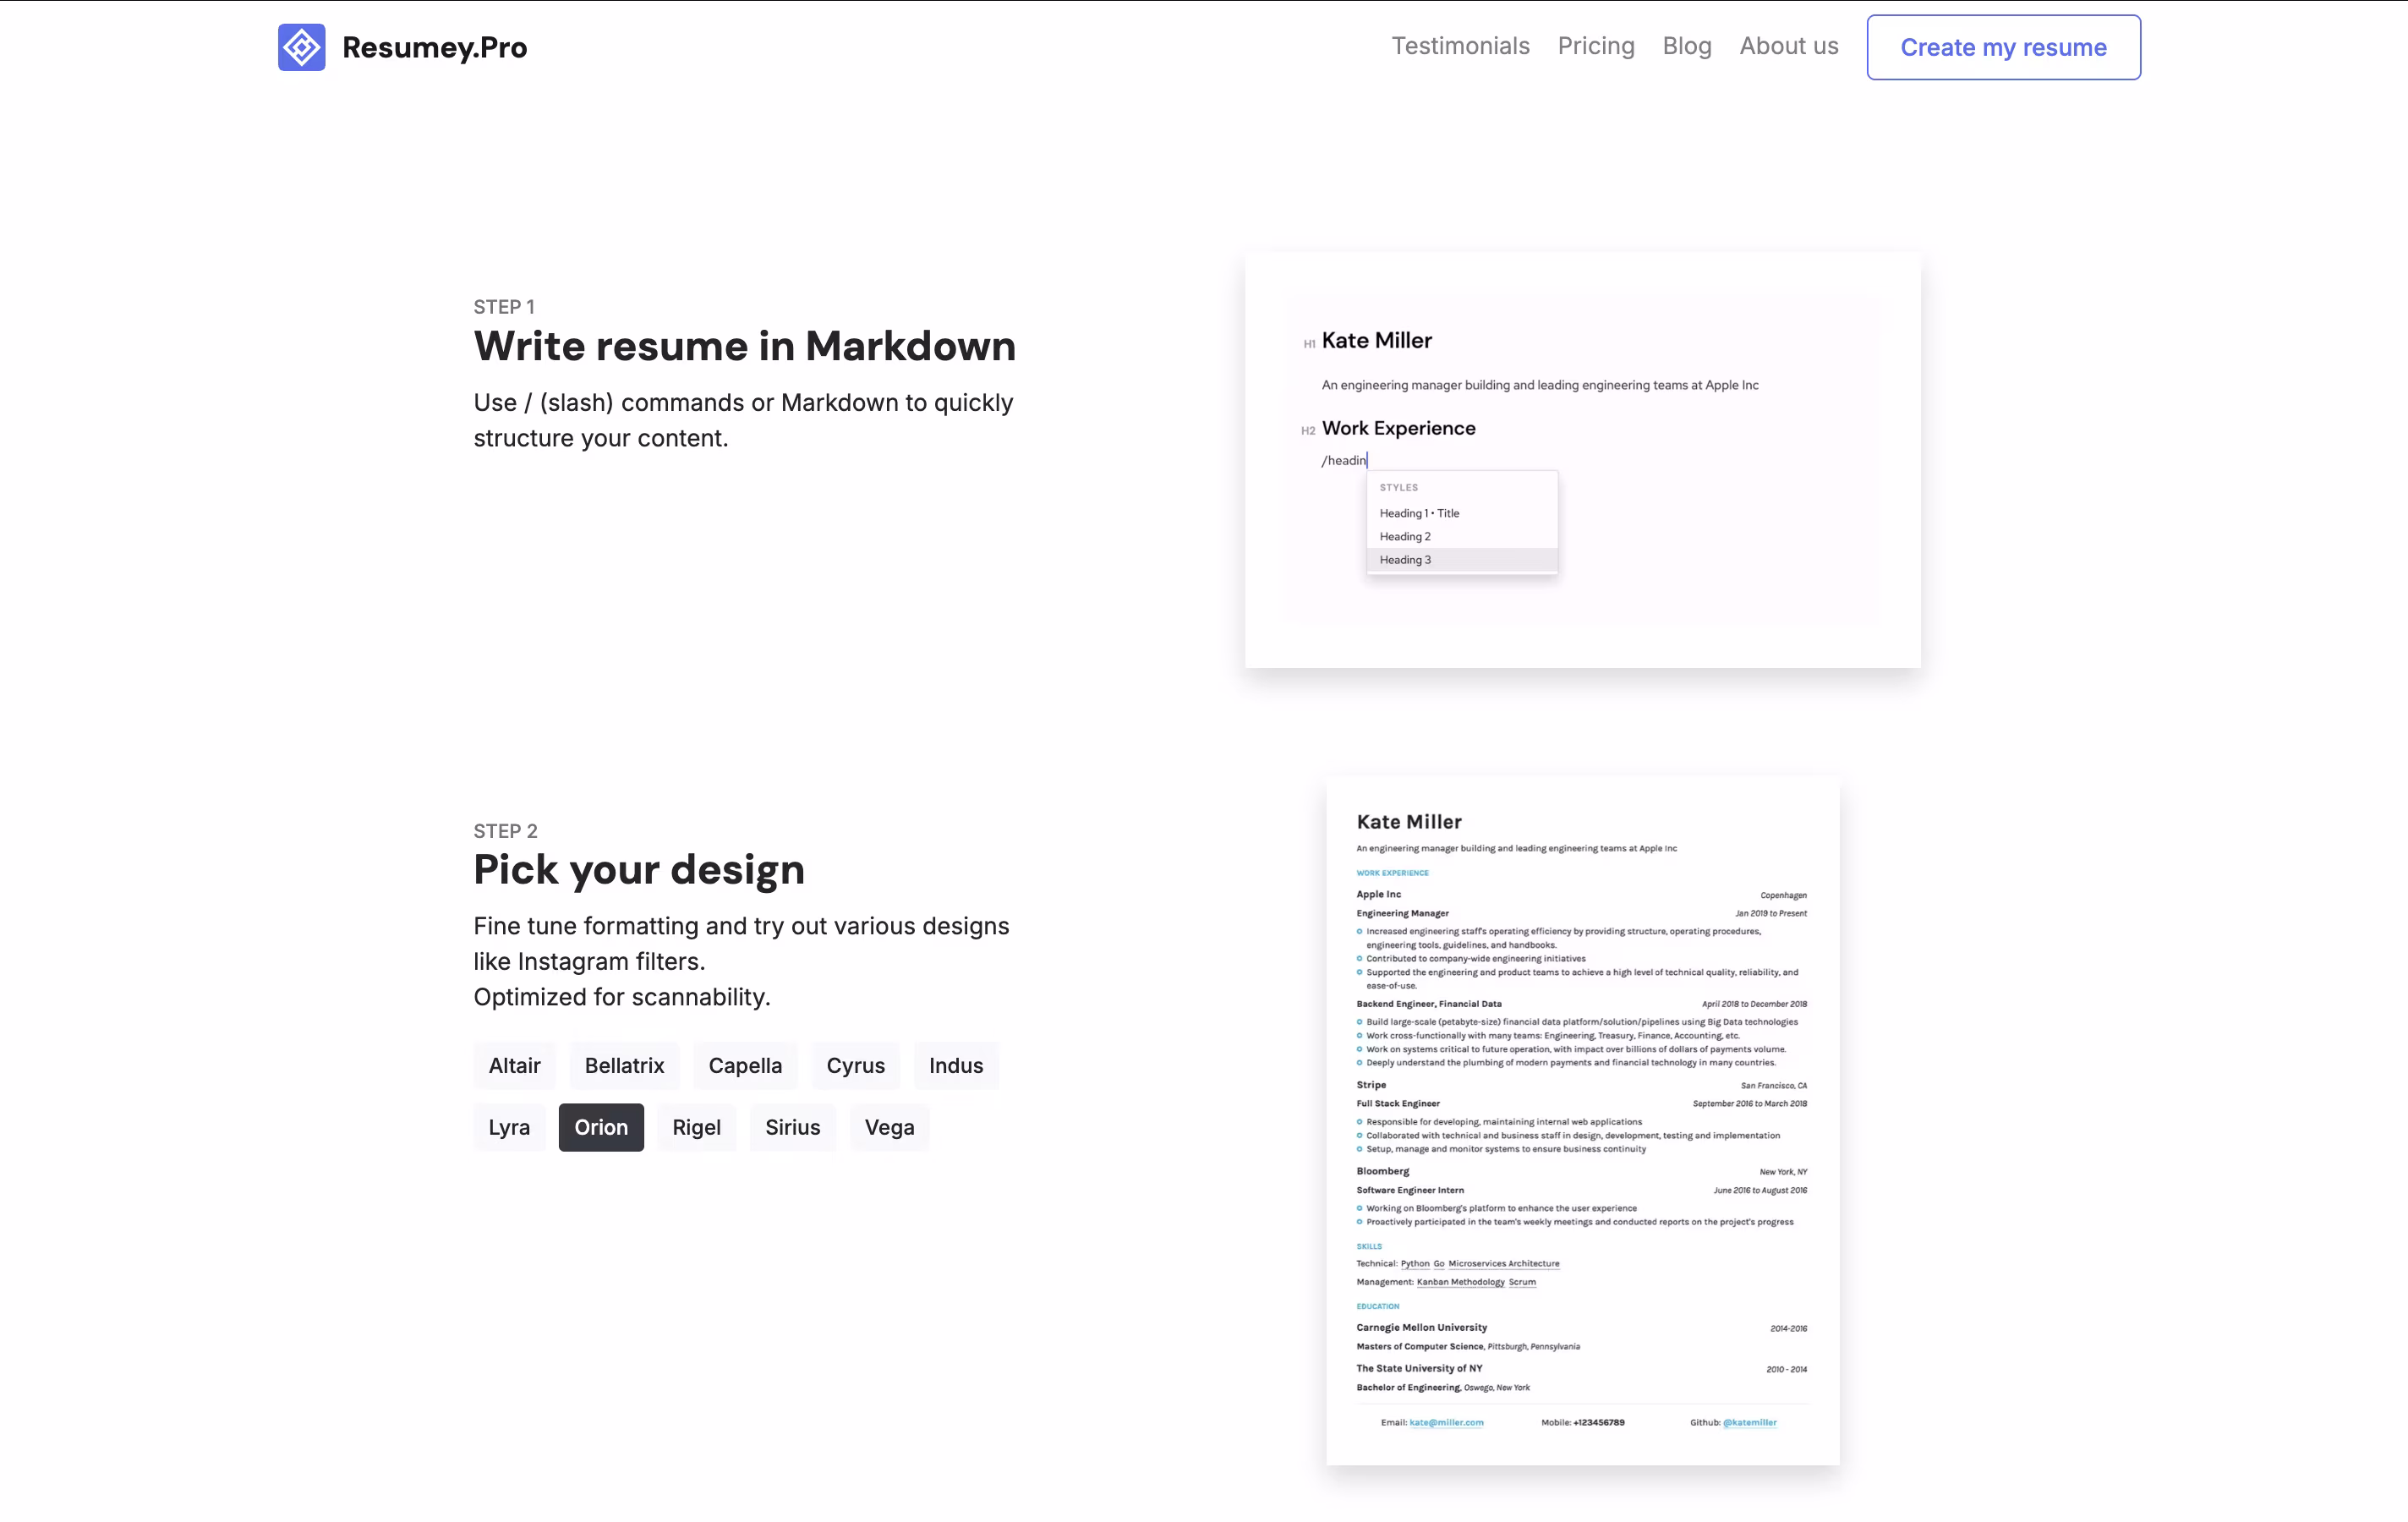Click STYLES label in dropdown menu

pyautogui.click(x=1398, y=487)
